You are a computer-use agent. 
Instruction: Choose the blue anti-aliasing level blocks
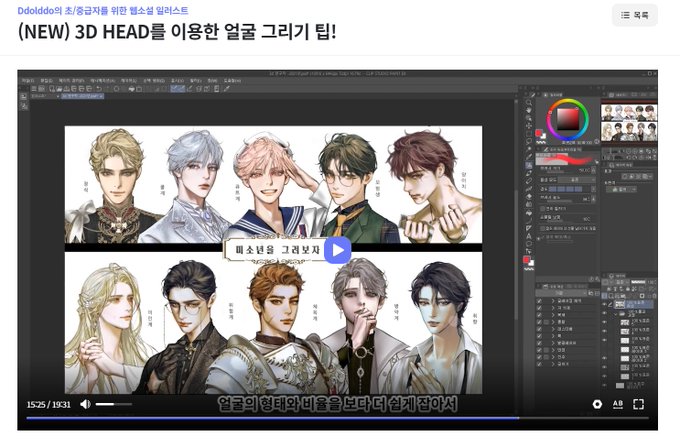coord(566,189)
